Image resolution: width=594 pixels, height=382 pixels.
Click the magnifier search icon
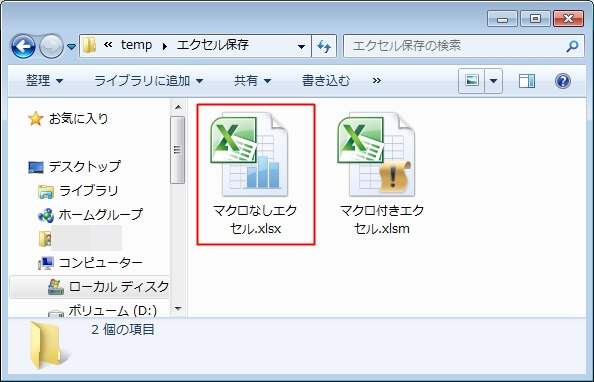pyautogui.click(x=572, y=46)
